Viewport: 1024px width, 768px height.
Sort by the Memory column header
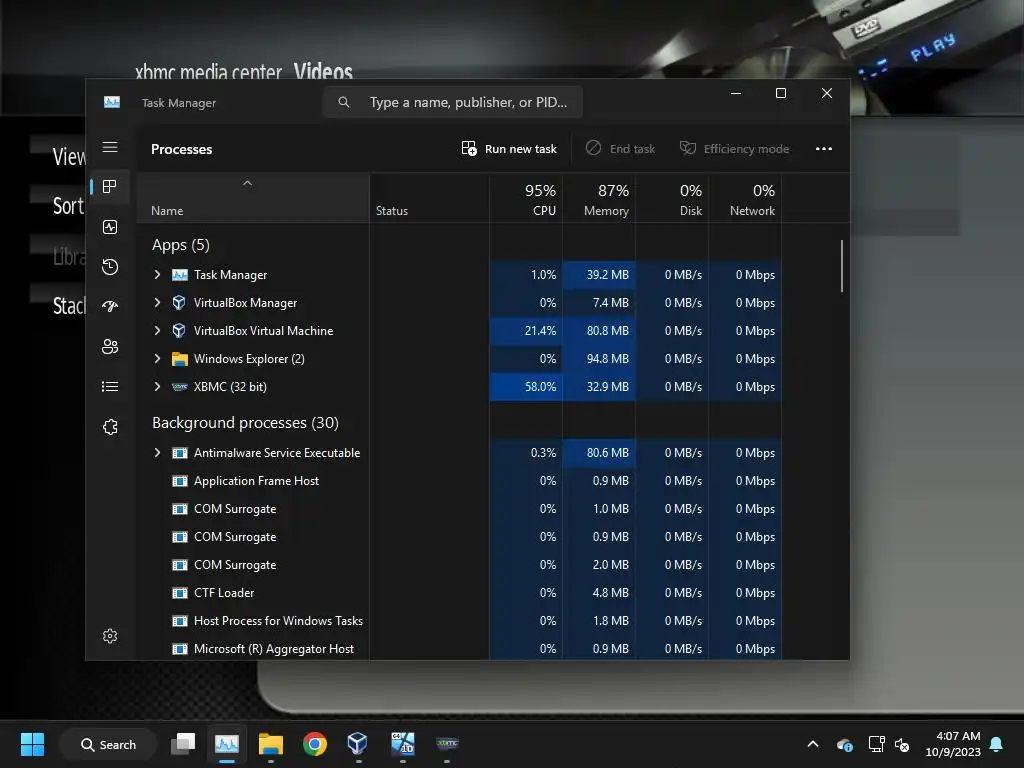pyautogui.click(x=599, y=199)
